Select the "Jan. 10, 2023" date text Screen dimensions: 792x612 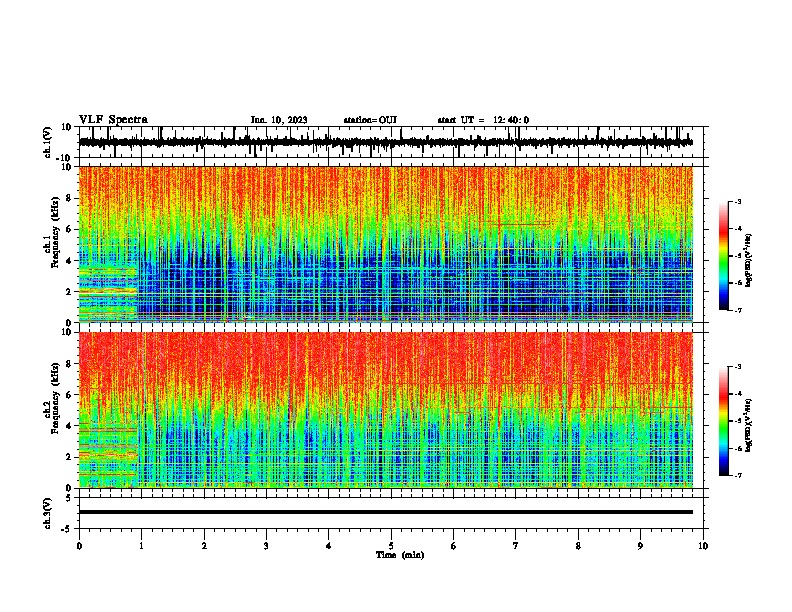click(279, 120)
